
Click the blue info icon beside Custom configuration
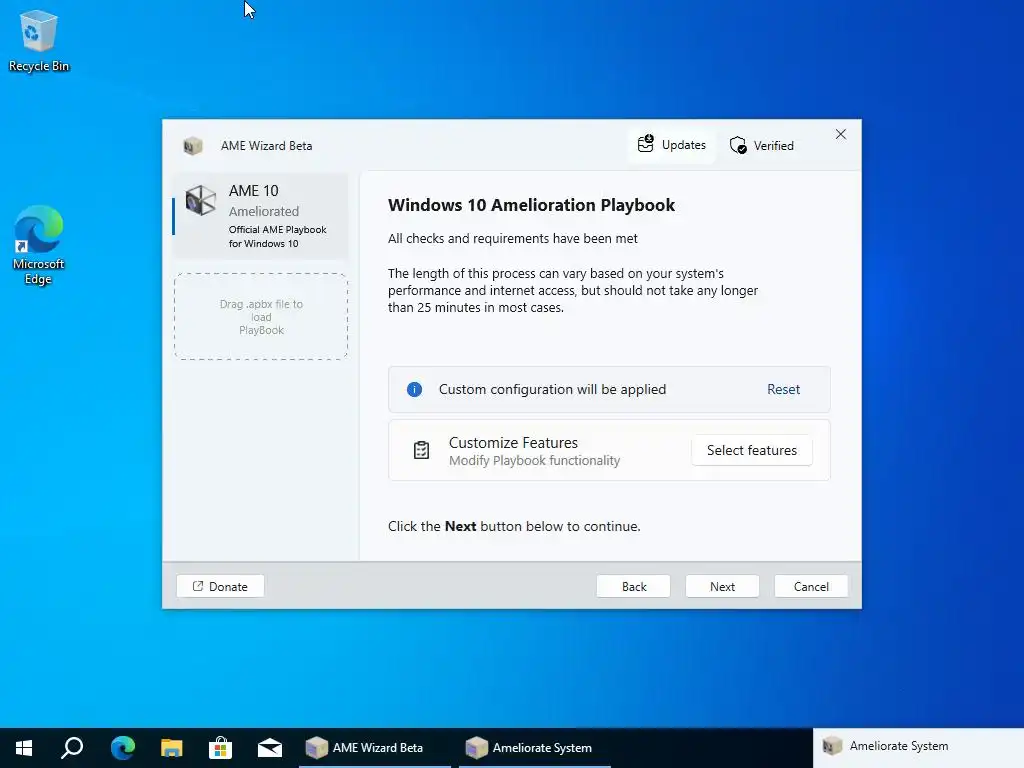(x=414, y=390)
